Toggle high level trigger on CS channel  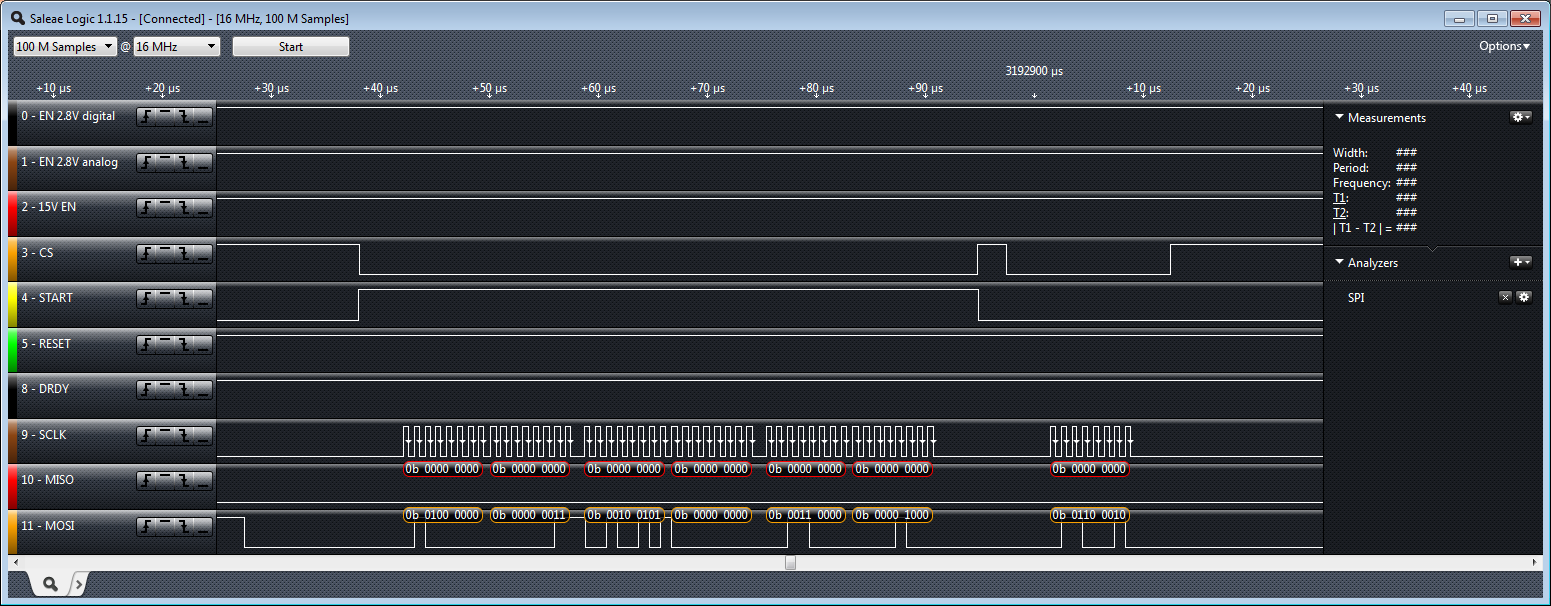click(165, 253)
